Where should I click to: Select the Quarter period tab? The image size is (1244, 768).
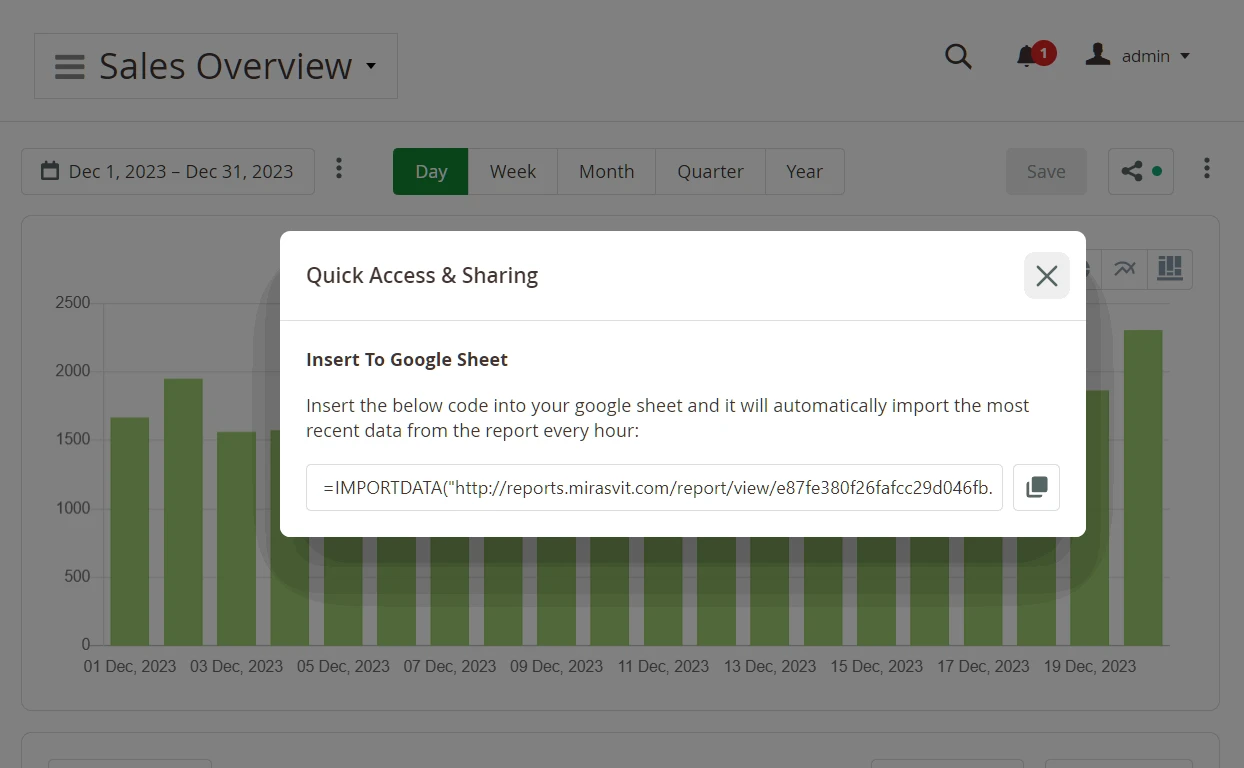click(x=709, y=171)
